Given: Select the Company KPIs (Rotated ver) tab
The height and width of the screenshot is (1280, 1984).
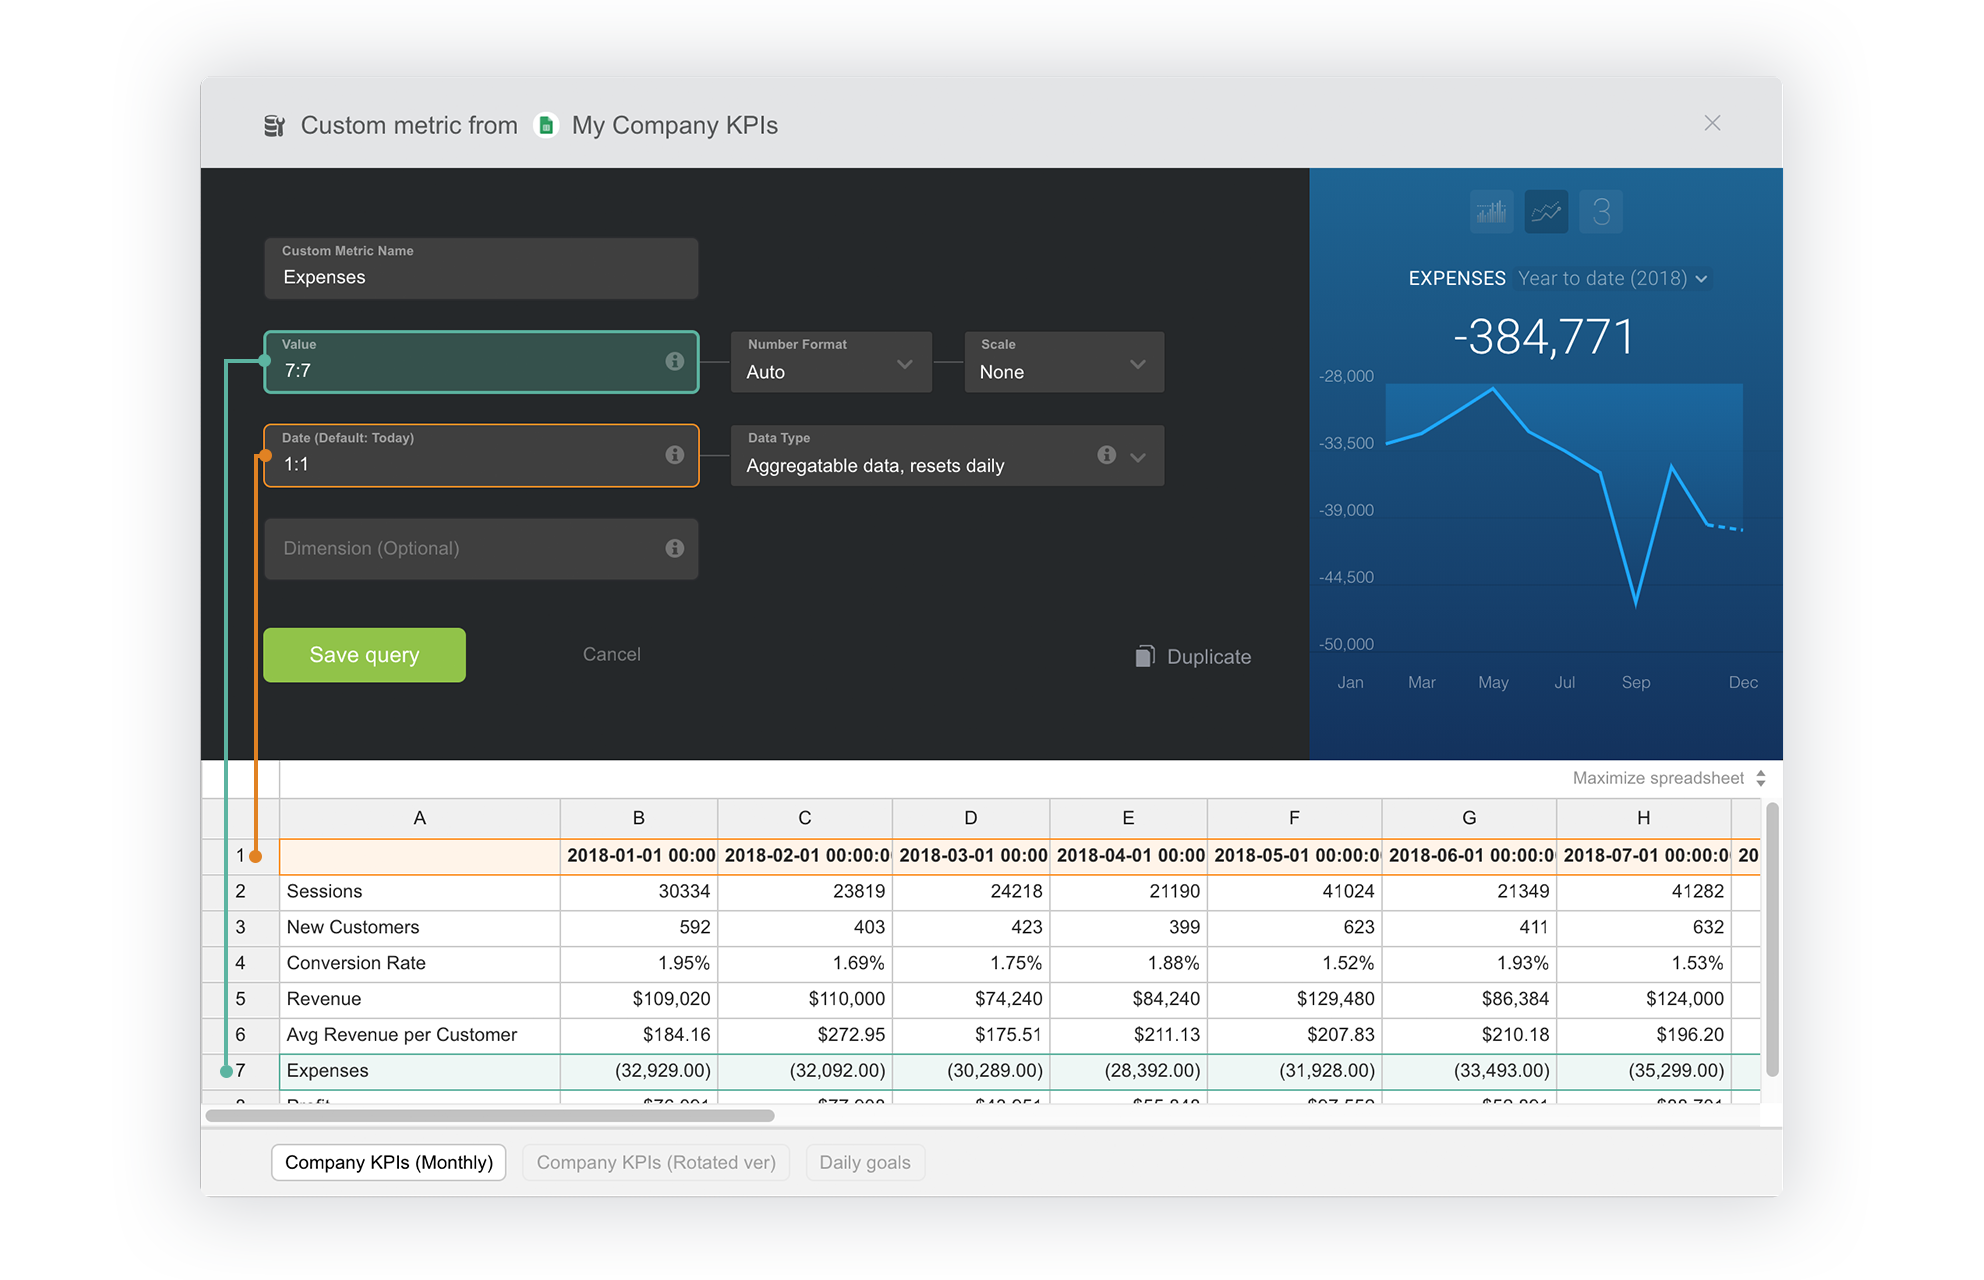Looking at the screenshot, I should (655, 1162).
